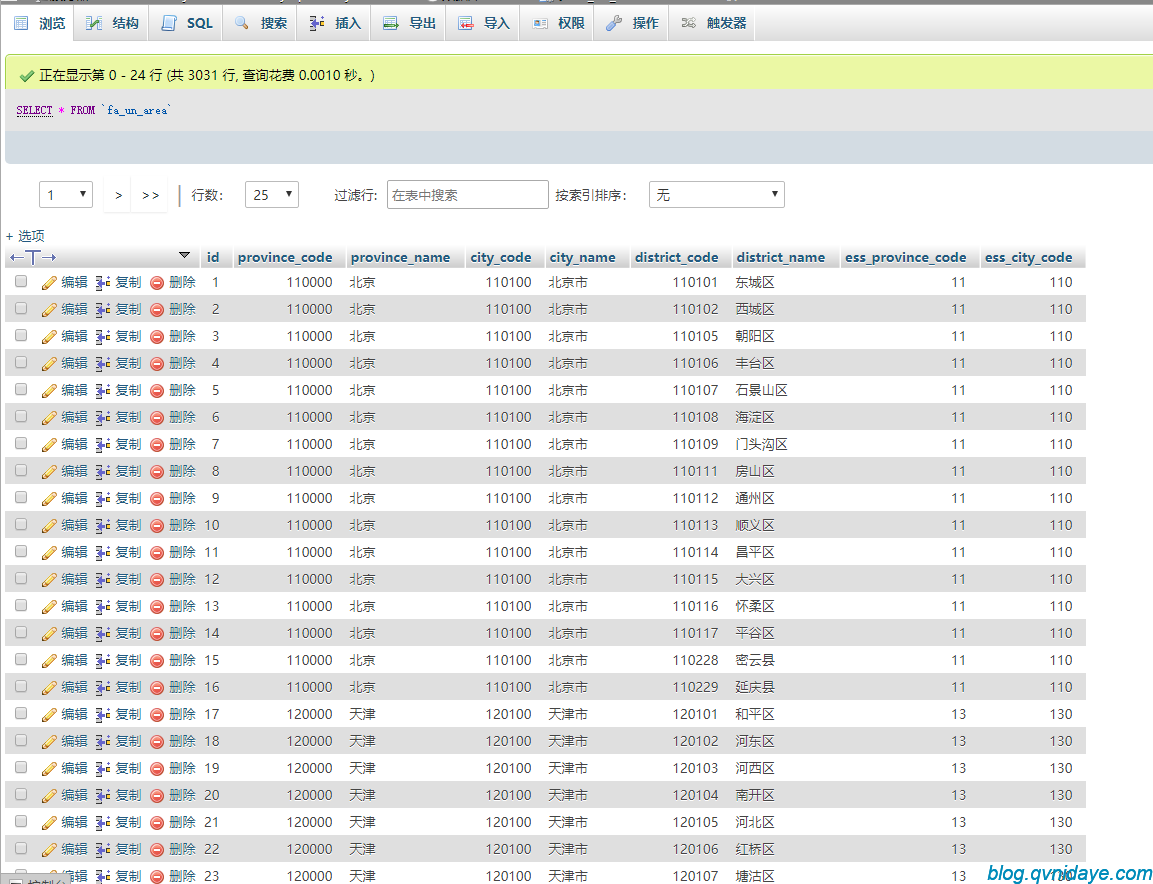1153x884 pixels.
Task: Click the red delete icon for row id 3
Action: [157, 337]
